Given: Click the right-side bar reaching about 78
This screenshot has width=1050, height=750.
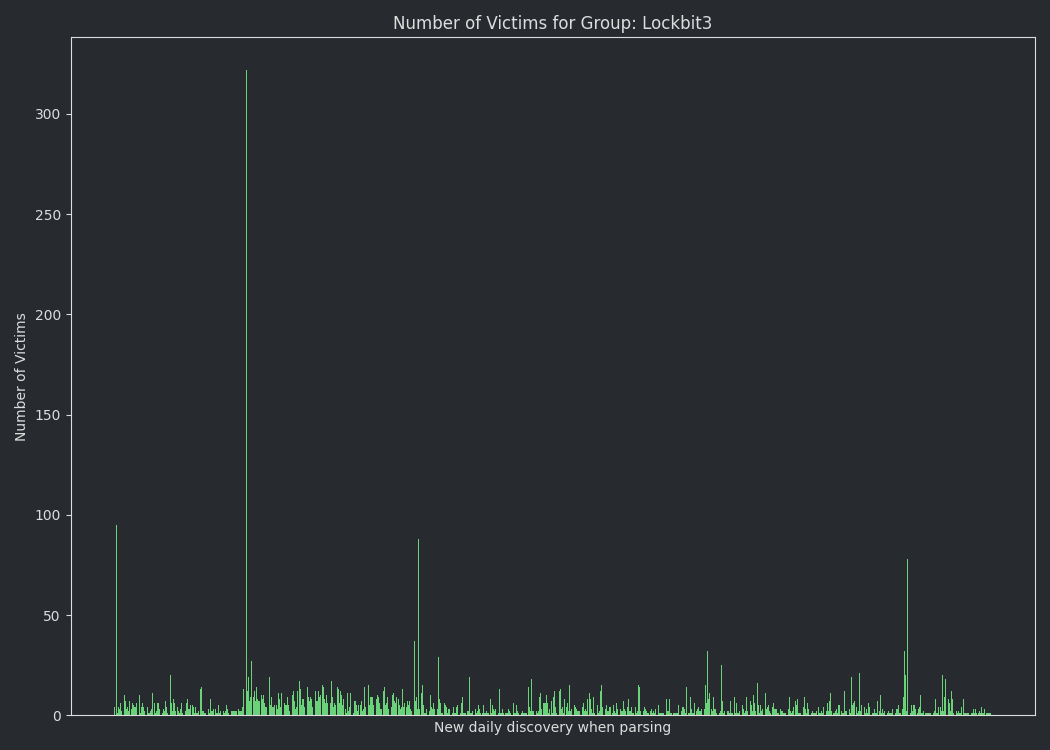Looking at the screenshot, I should coord(907,637).
